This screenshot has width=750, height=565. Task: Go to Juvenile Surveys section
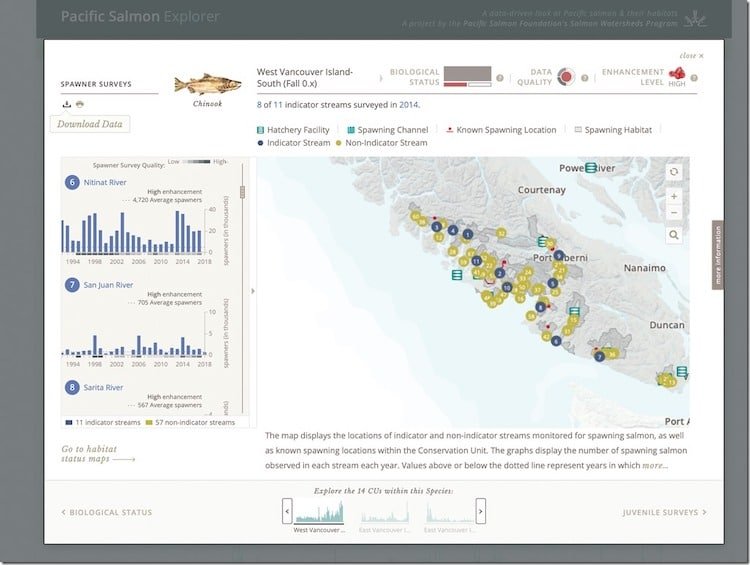[x=664, y=512]
